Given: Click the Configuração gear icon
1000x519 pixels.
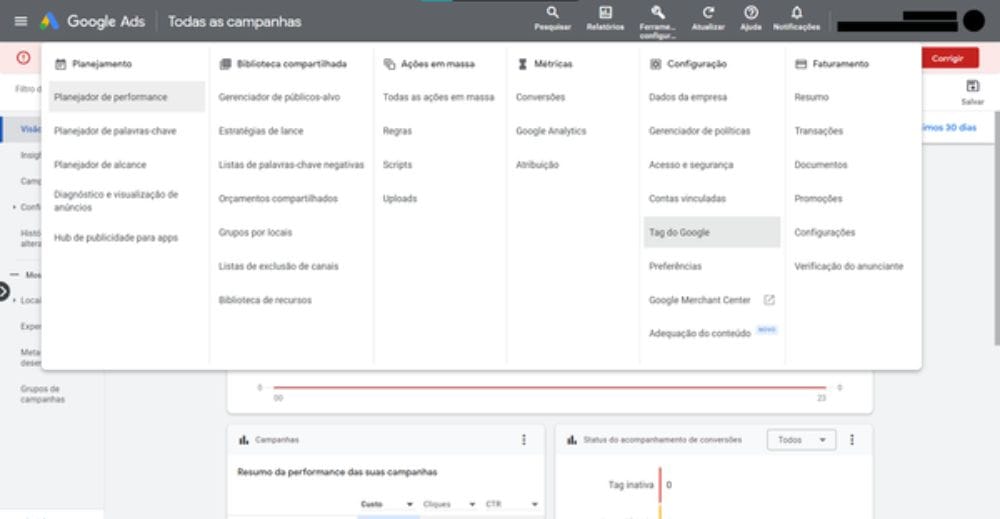Looking at the screenshot, I should [655, 64].
